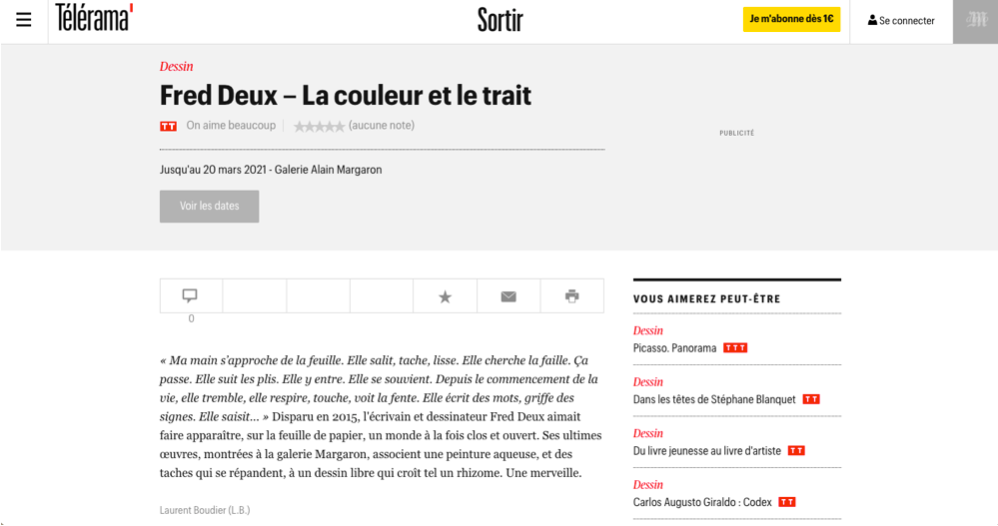The height and width of the screenshot is (526, 998).
Task: Open Du livre jeunesse au livre d'artiste
Action: (706, 451)
